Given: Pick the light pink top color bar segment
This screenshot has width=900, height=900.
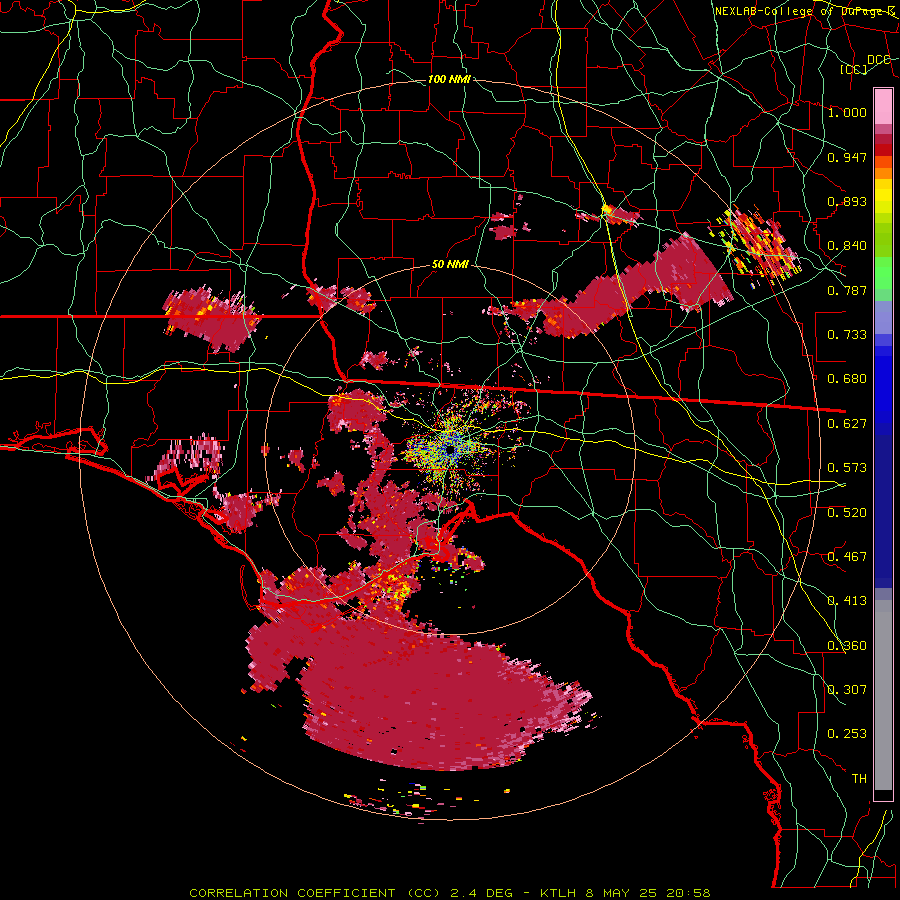Looking at the screenshot, I should click(883, 106).
